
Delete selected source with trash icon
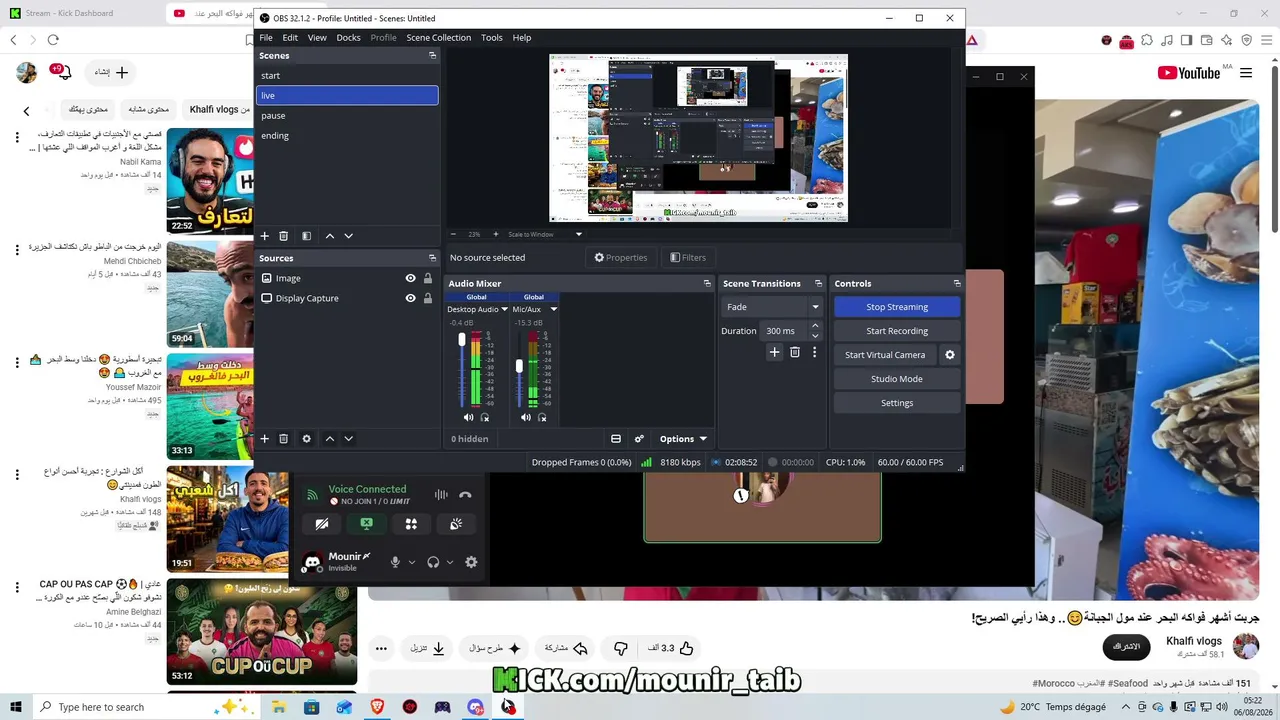[284, 439]
